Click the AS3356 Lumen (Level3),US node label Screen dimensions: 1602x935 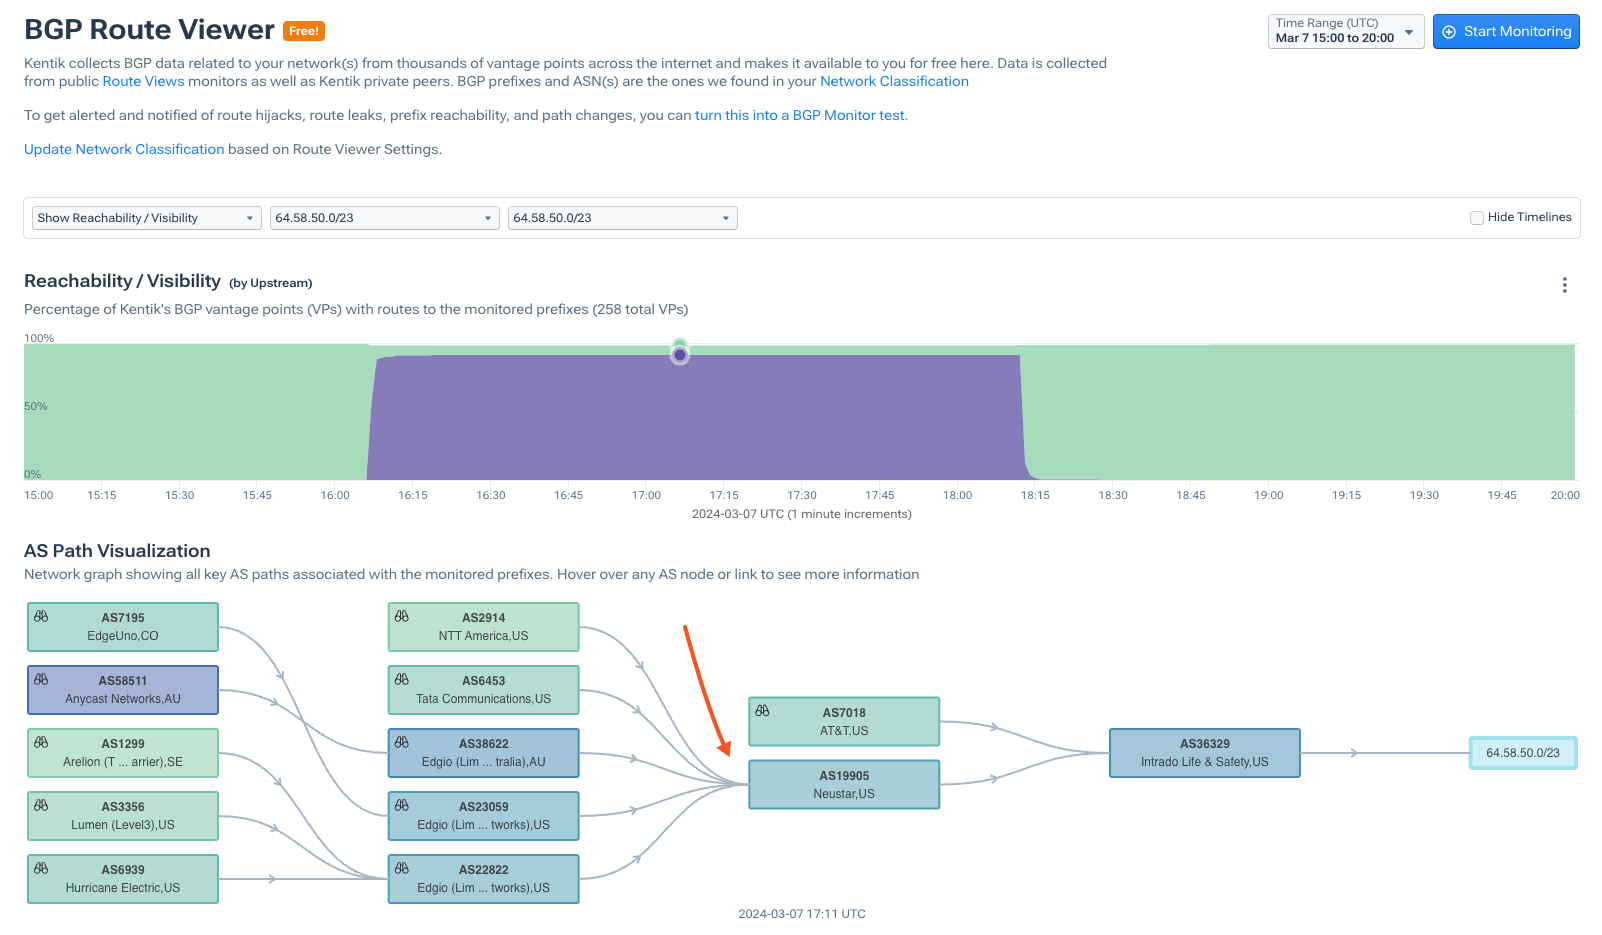(123, 816)
